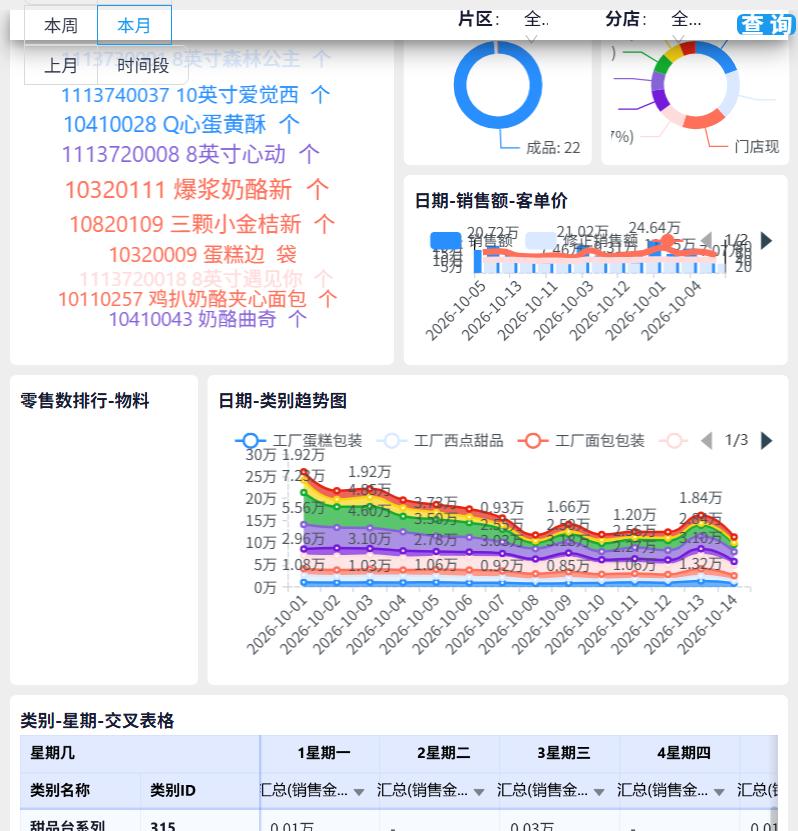Click word cloud item 10320009 蛋糕边
This screenshot has height=831, width=798.
[202, 254]
